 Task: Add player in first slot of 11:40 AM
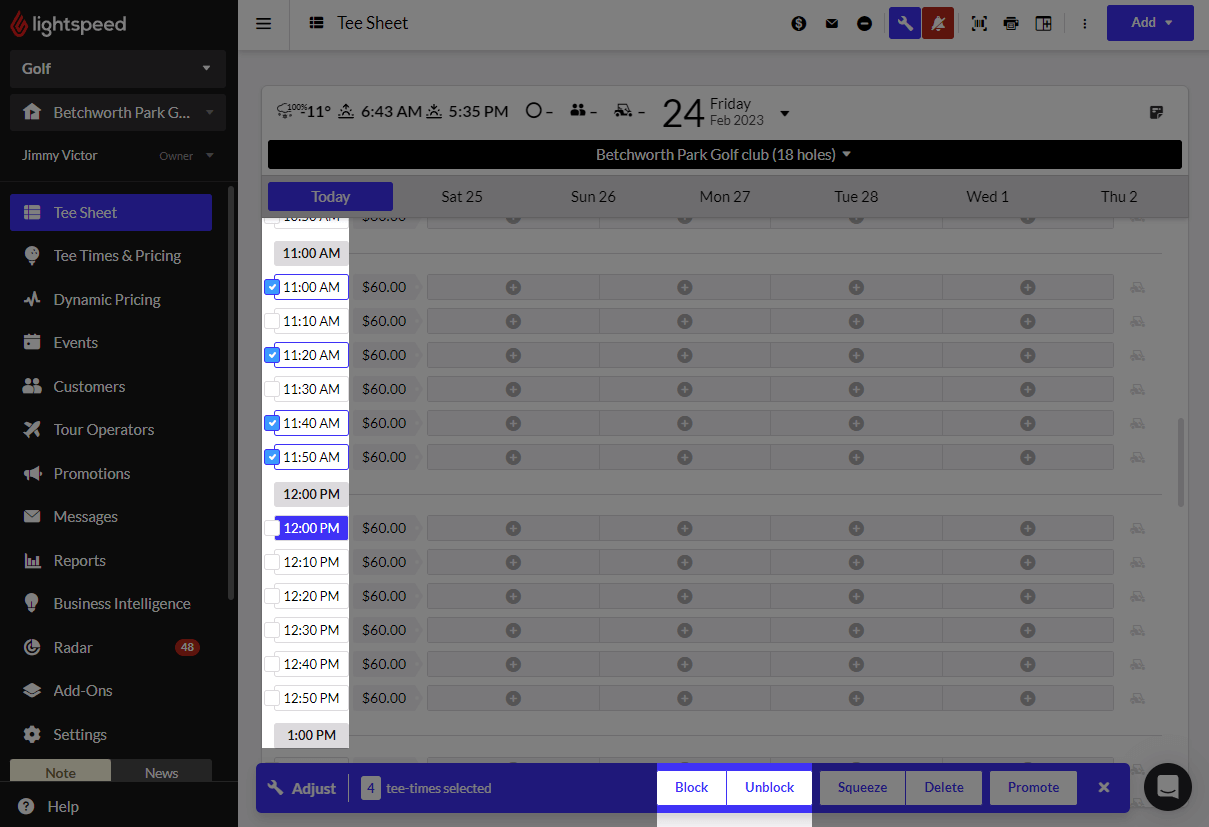(x=513, y=423)
